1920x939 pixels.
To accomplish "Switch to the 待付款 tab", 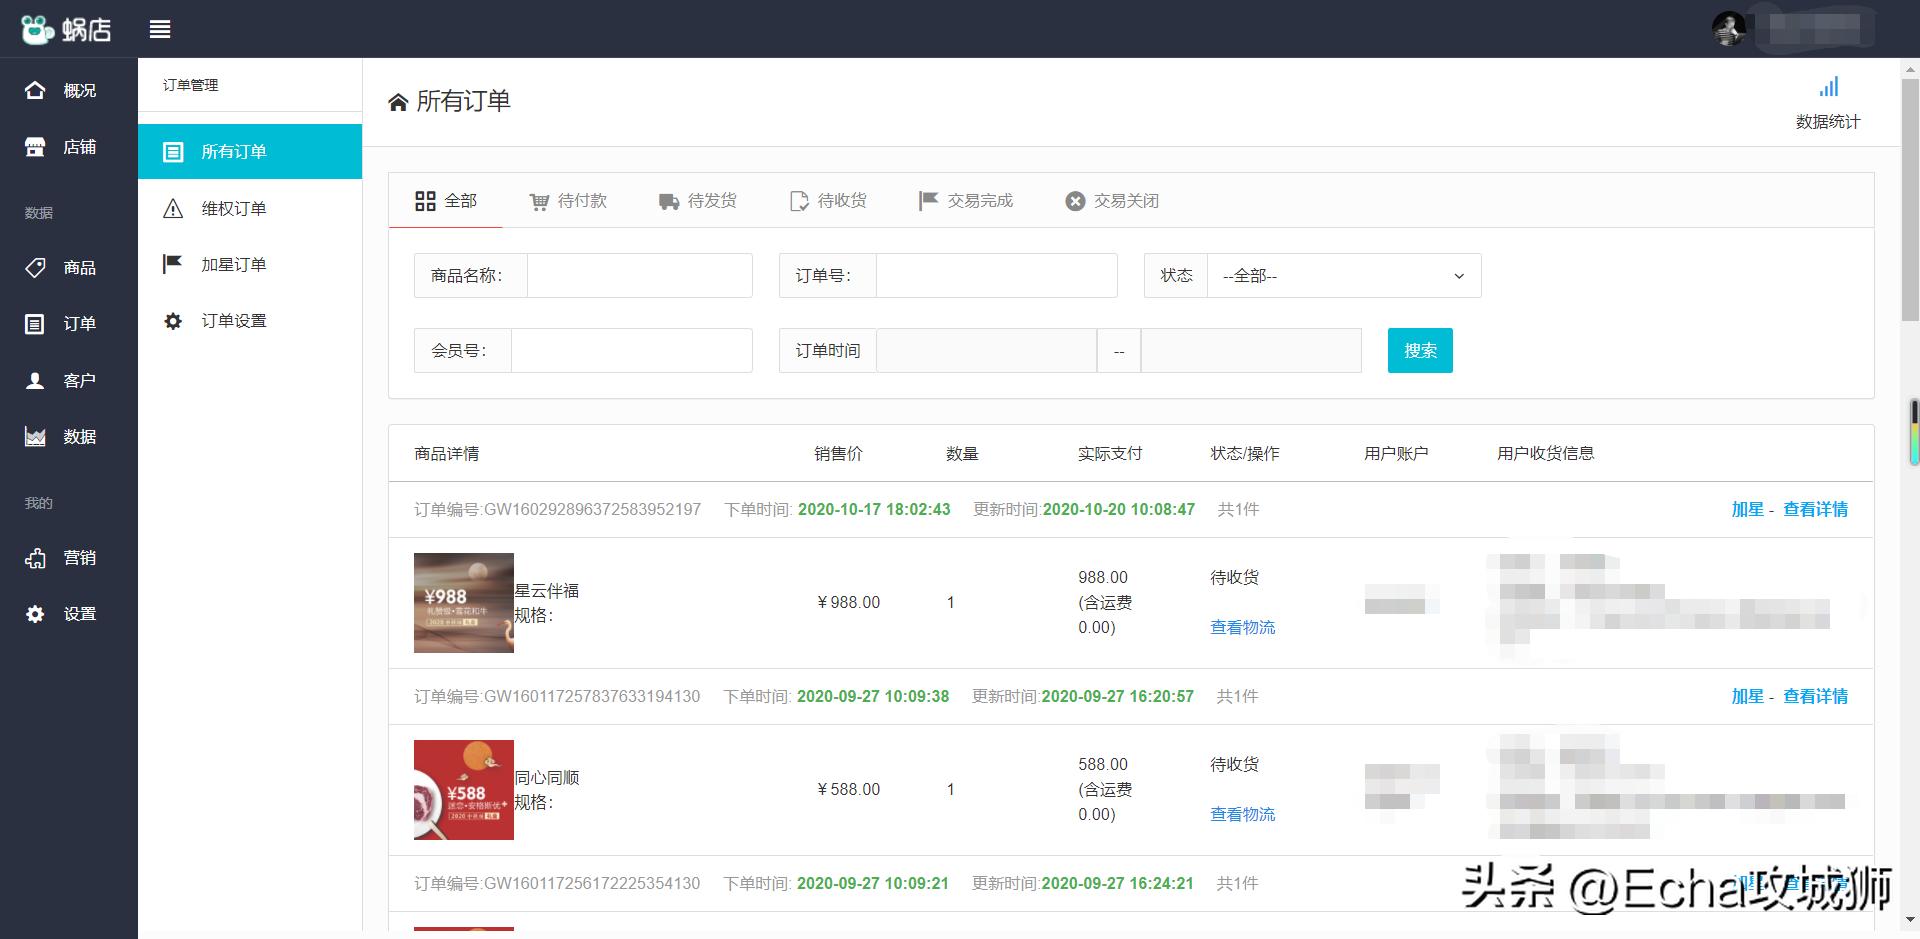I will (x=569, y=201).
